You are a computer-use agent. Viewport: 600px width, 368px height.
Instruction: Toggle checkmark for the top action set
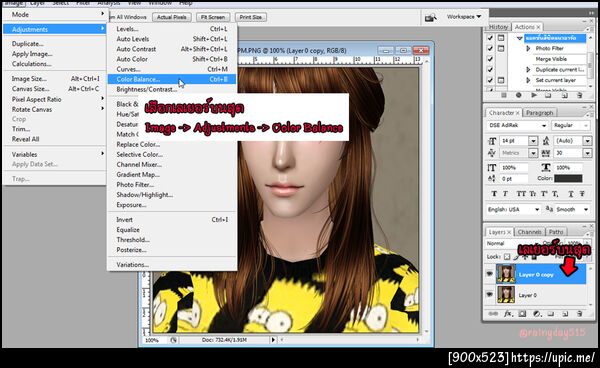[x=490, y=38]
